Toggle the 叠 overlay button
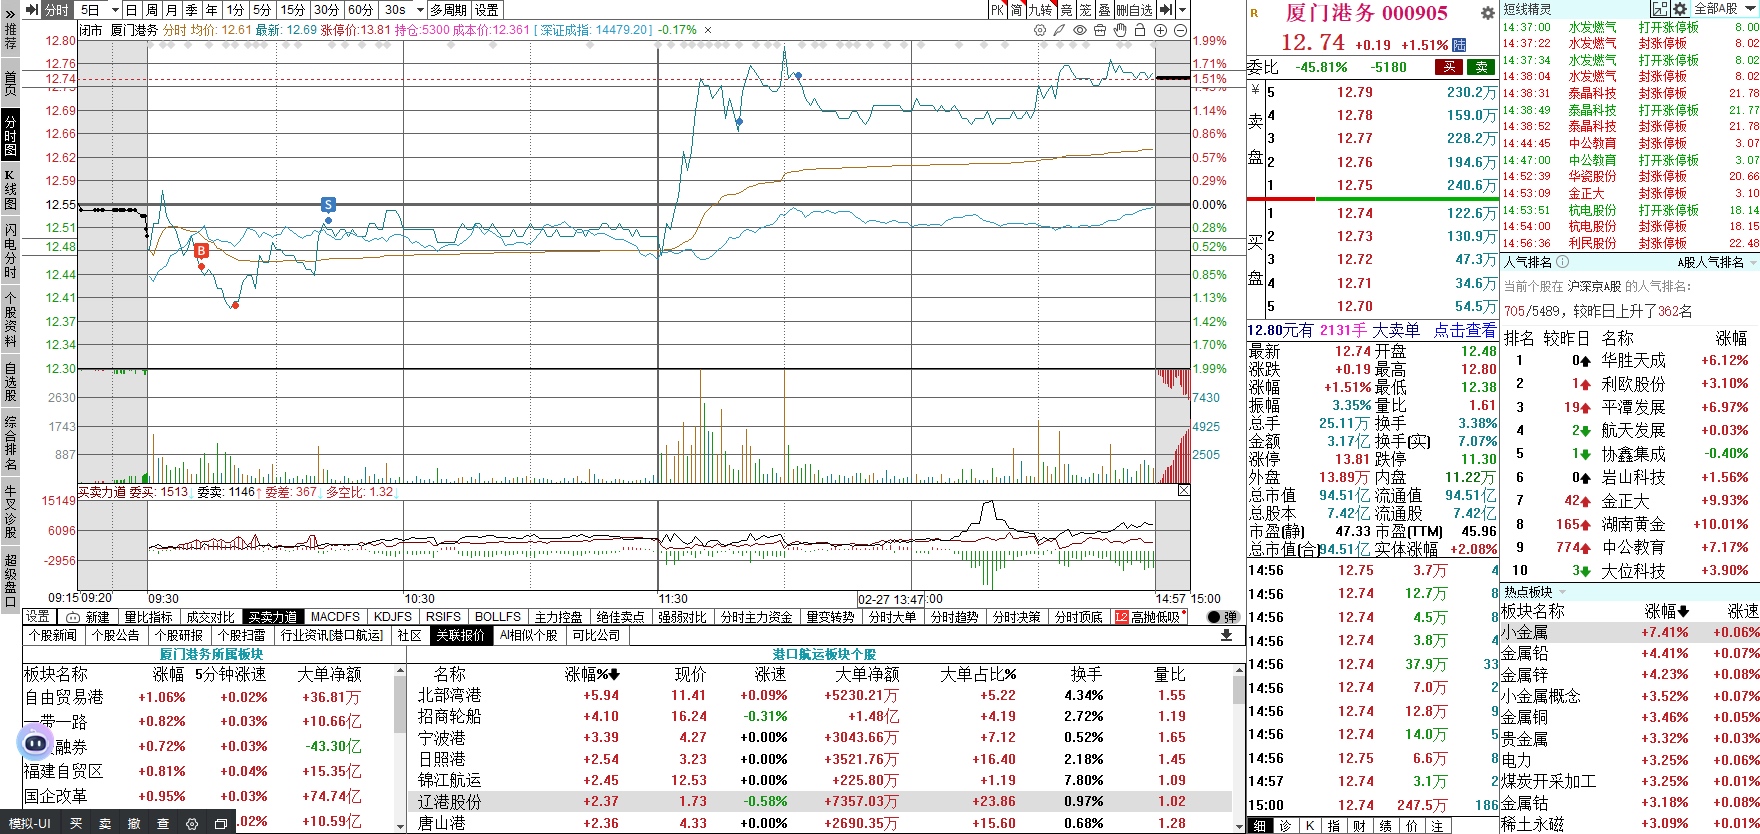The height and width of the screenshot is (834, 1760). 1104,10
